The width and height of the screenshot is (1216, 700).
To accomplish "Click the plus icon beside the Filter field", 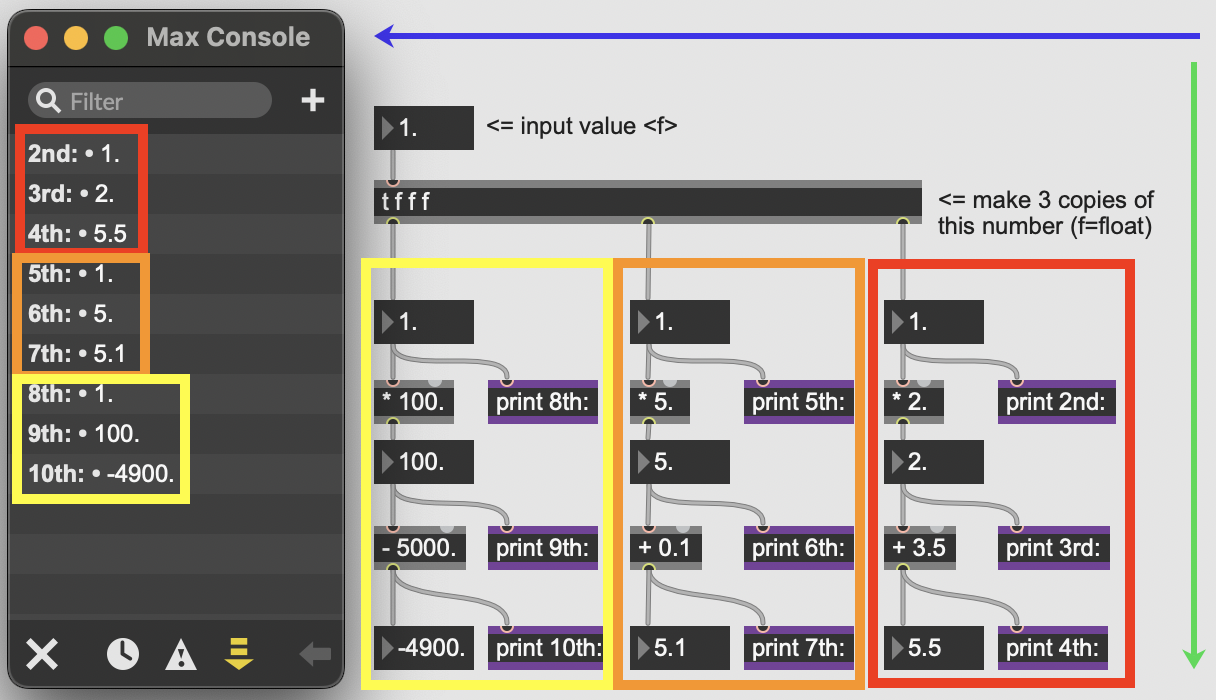I will [313, 100].
